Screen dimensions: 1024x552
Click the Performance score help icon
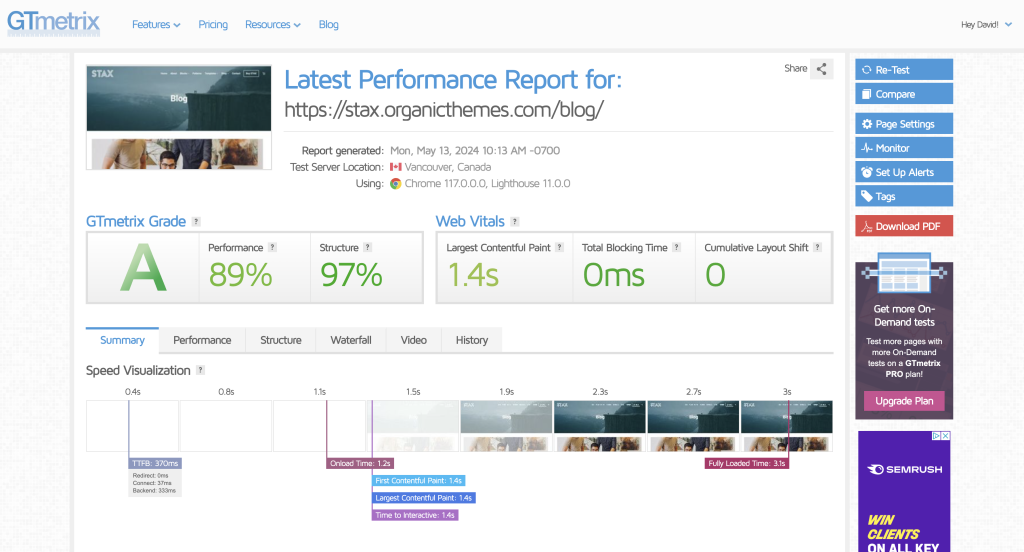[272, 248]
